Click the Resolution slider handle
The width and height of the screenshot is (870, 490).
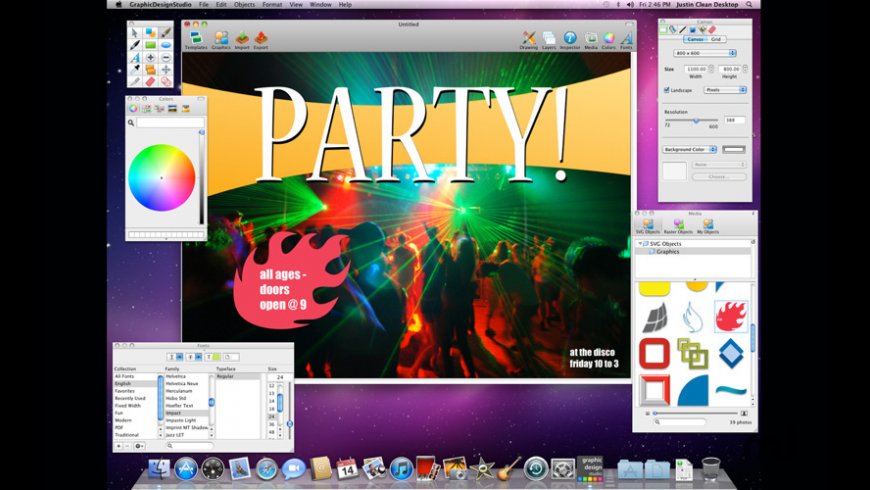click(697, 120)
